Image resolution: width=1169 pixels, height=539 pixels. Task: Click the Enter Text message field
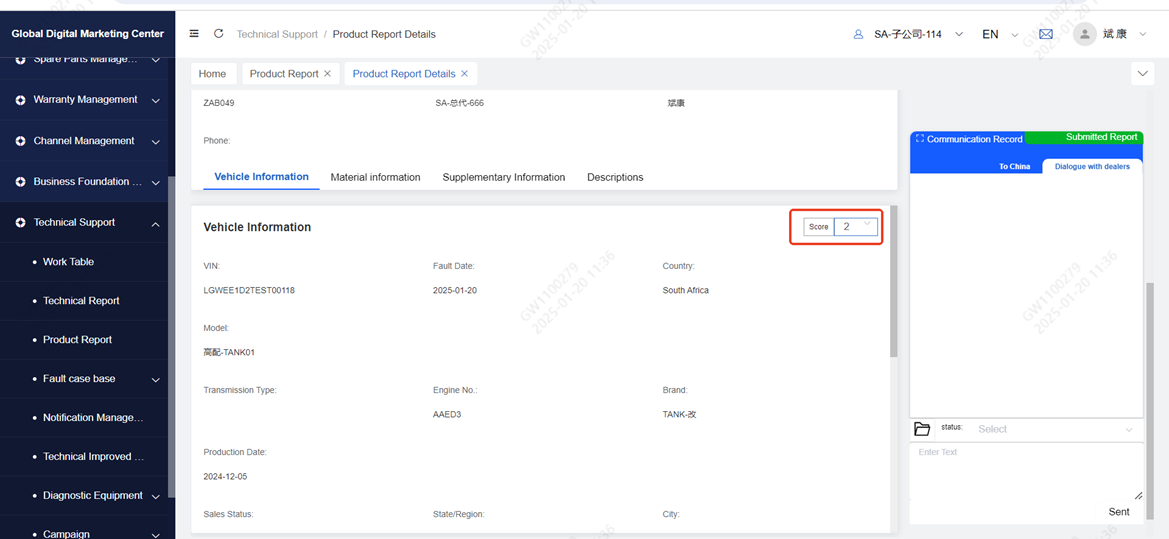1025,470
